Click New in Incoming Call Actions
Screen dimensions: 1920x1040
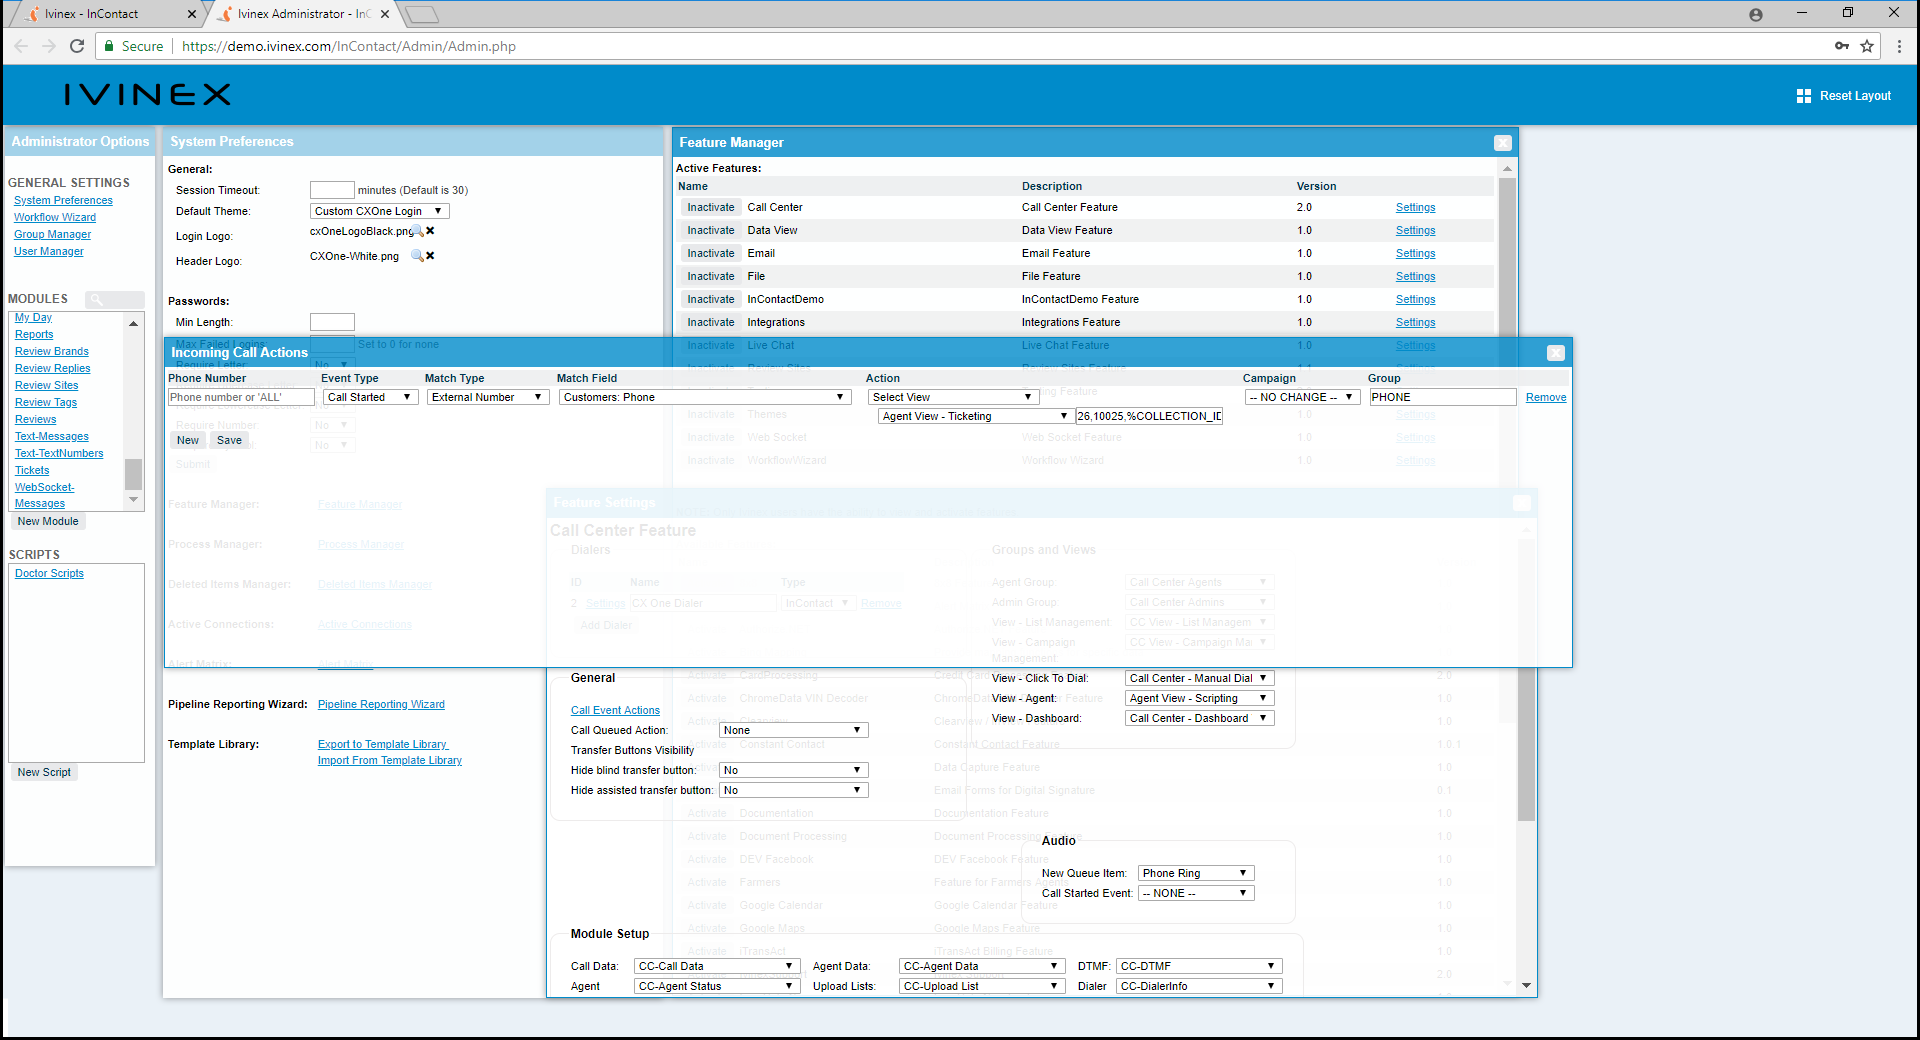click(188, 440)
